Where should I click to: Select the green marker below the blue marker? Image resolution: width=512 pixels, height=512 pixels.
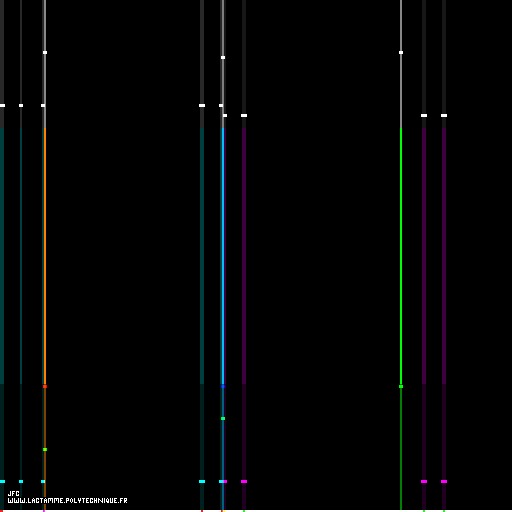tap(223, 419)
